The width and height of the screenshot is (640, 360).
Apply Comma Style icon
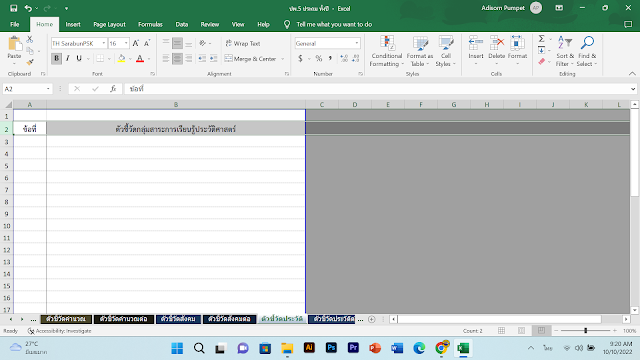330,58
